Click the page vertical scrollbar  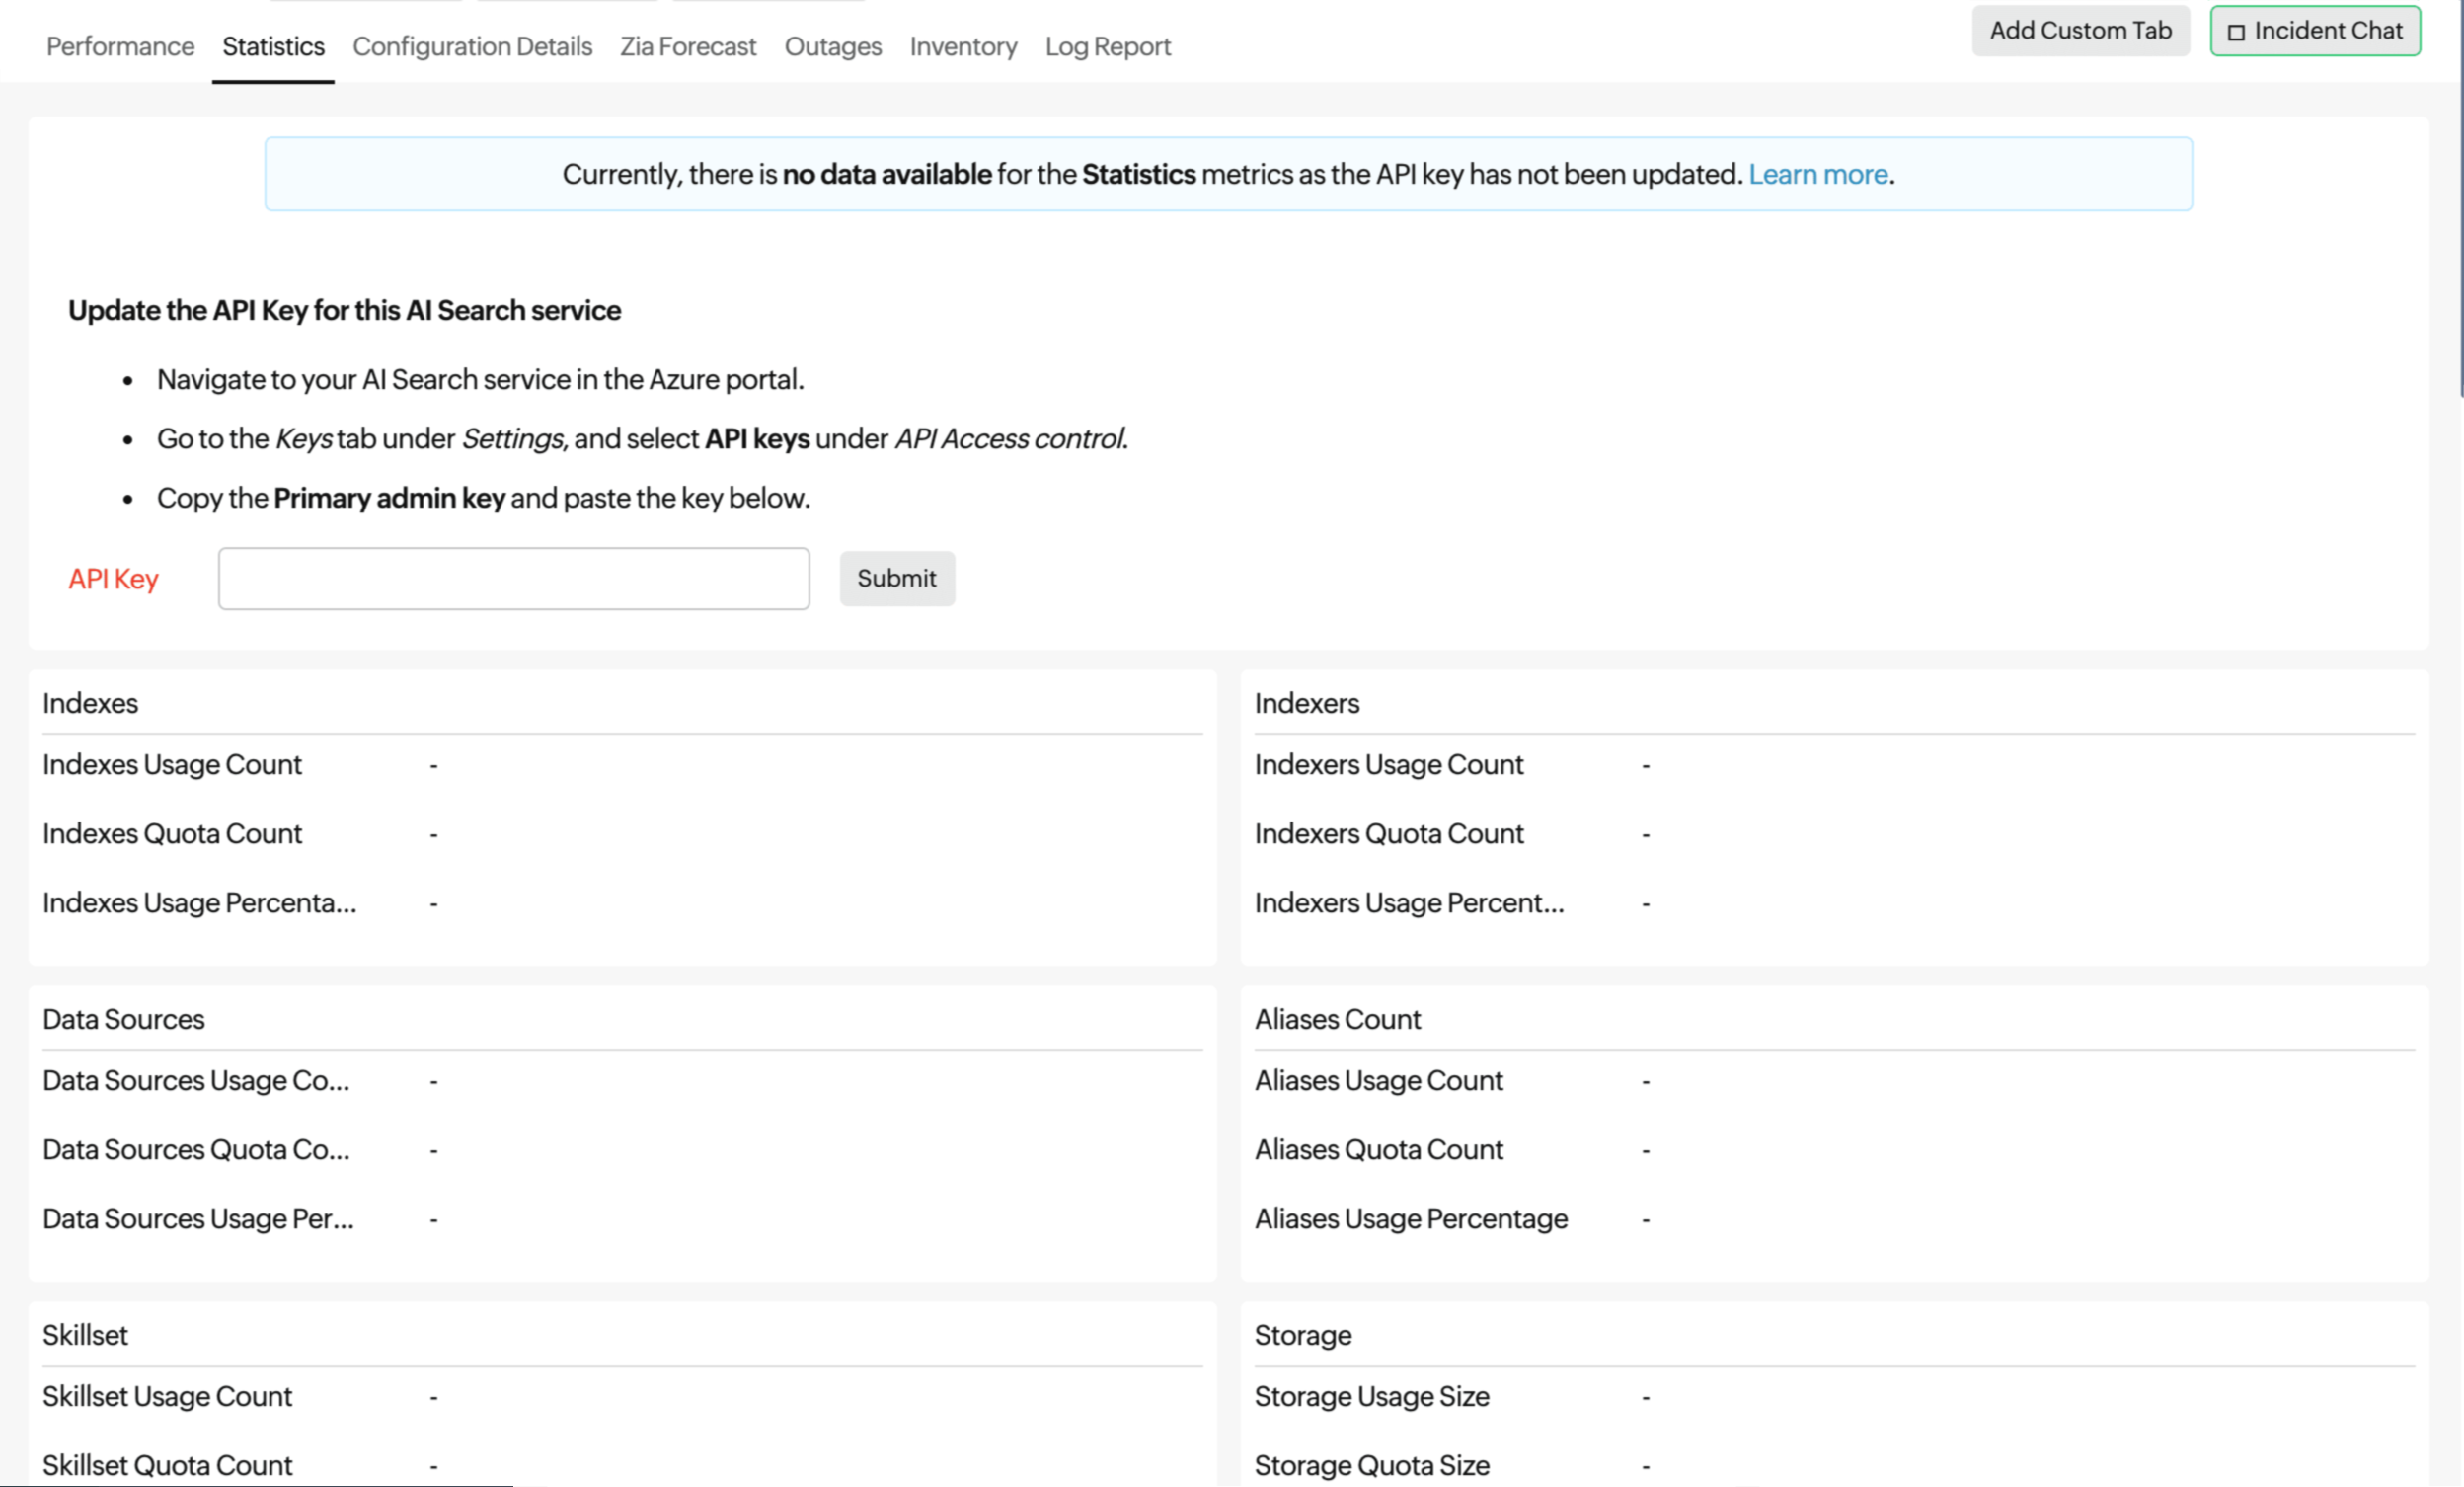coord(2460,200)
